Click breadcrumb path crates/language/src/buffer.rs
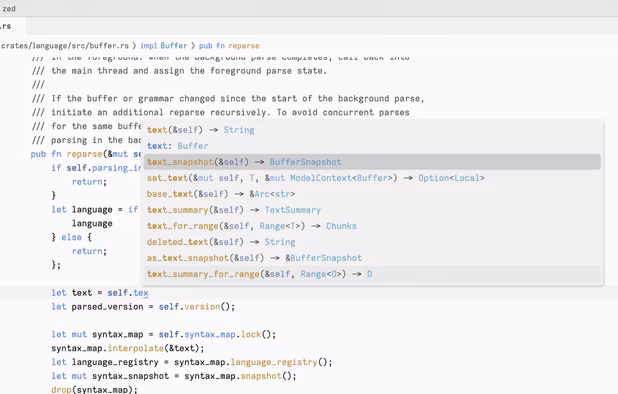 [x=65, y=46]
